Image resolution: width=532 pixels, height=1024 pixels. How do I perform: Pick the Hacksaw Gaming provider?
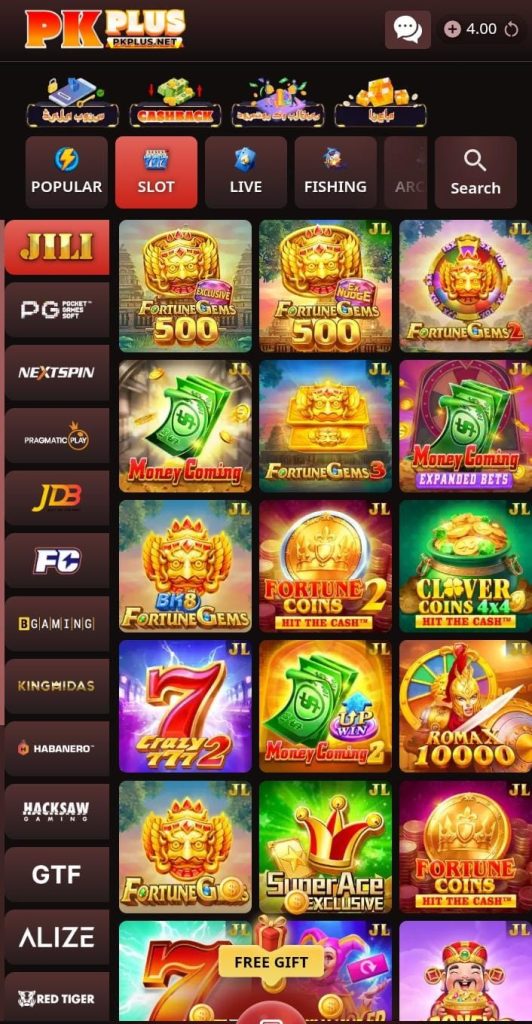coord(57,812)
